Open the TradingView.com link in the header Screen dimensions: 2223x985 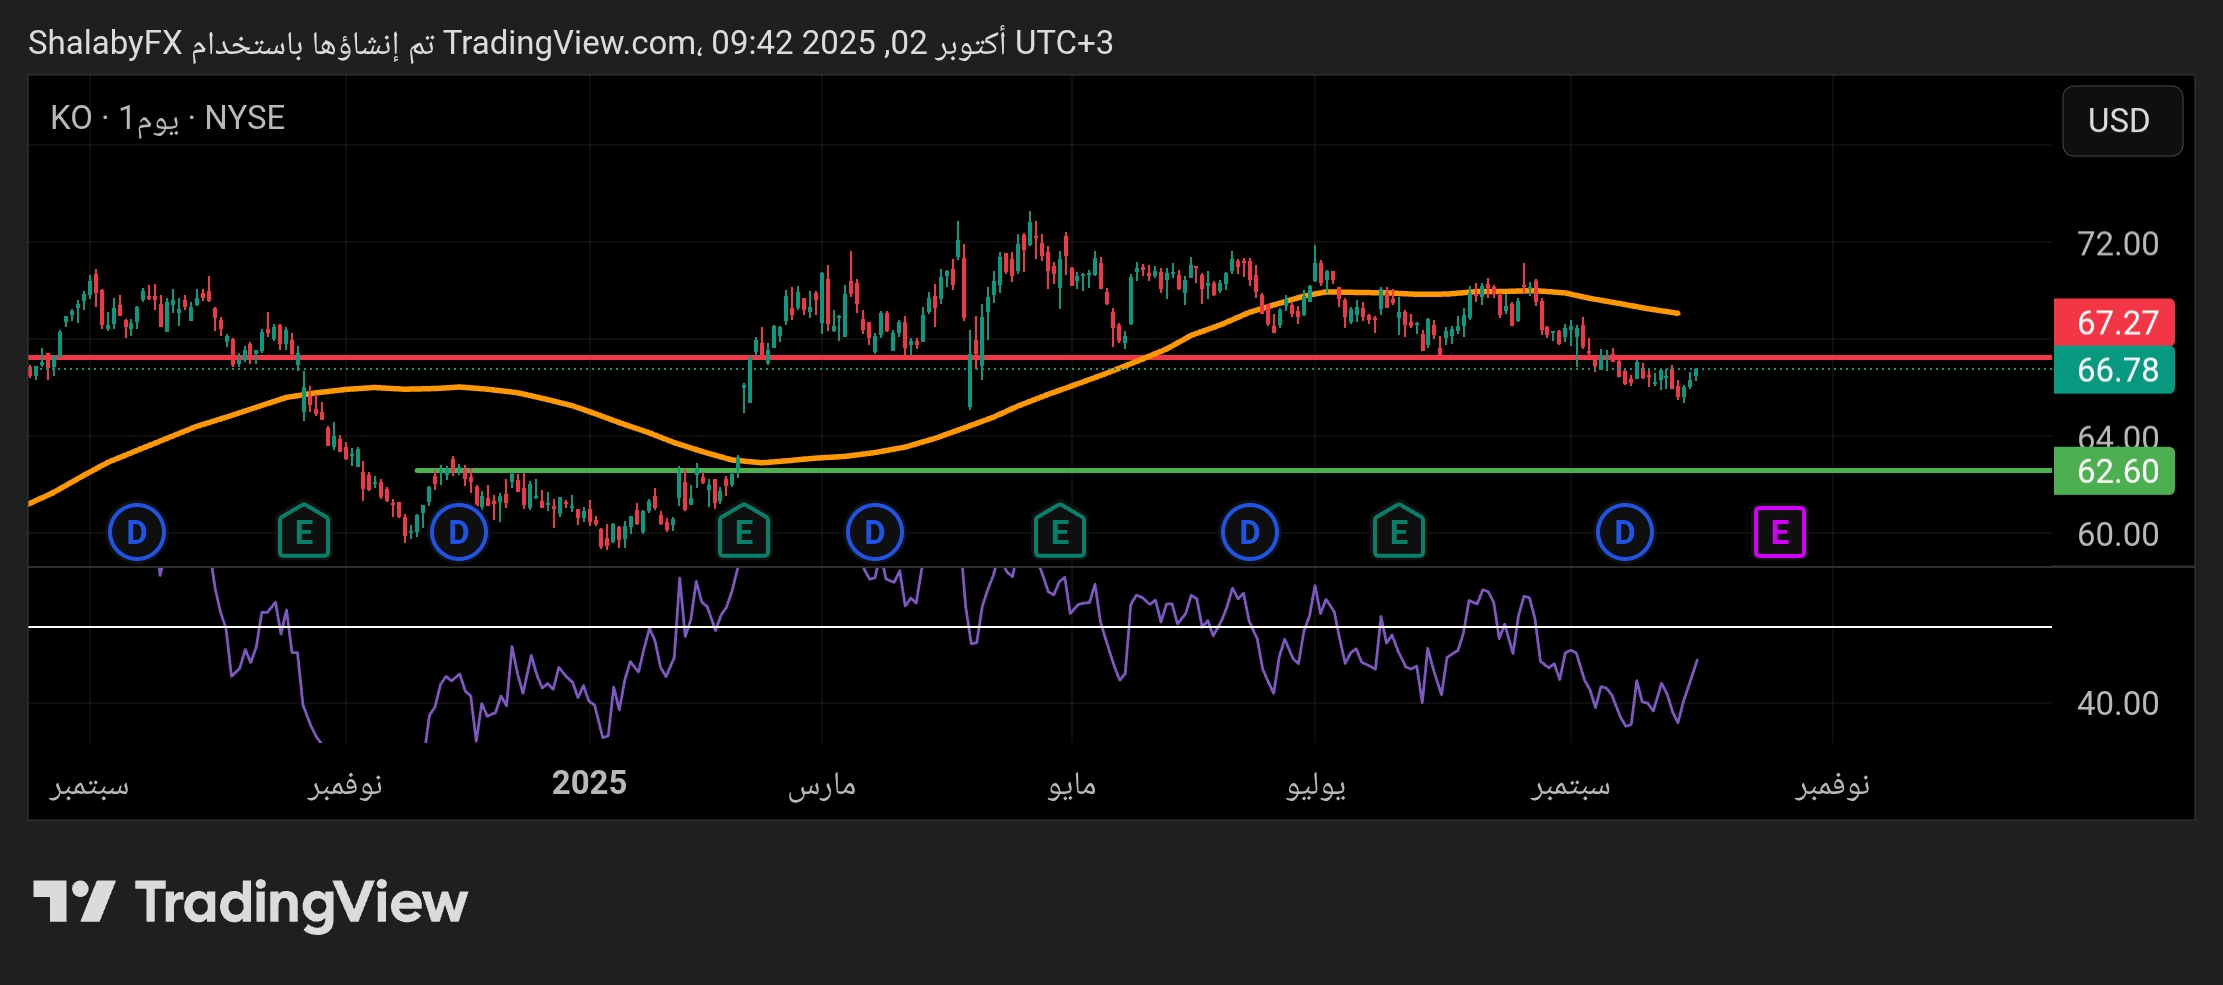point(570,43)
